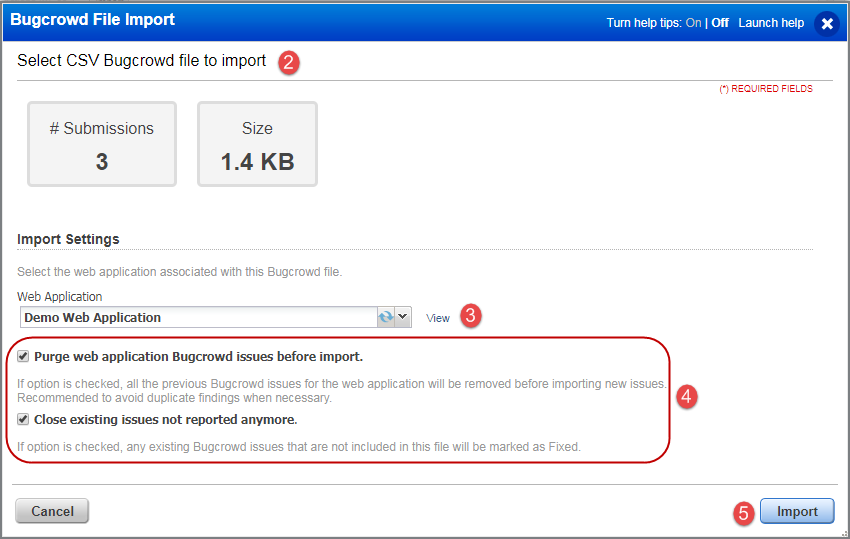Screen dimensions: 850x539
Task: Select the # Submissions count box
Action: [102, 144]
